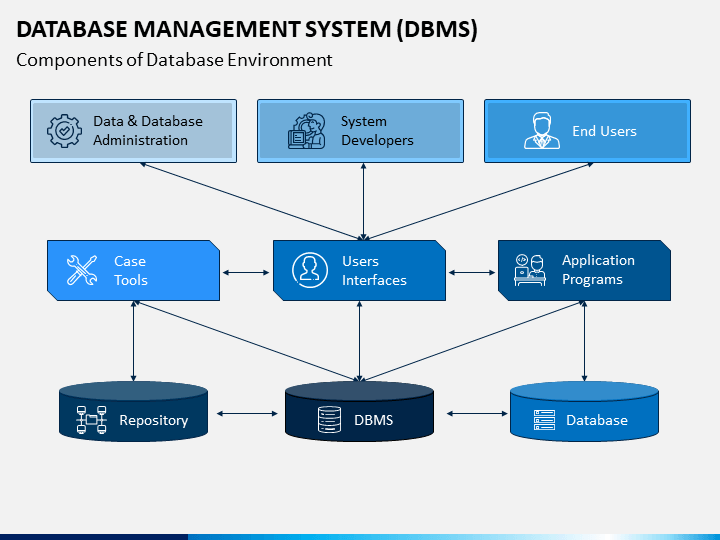Click the crossed wrench and screwdriver icon
The width and height of the screenshot is (720, 540).
coord(82,270)
